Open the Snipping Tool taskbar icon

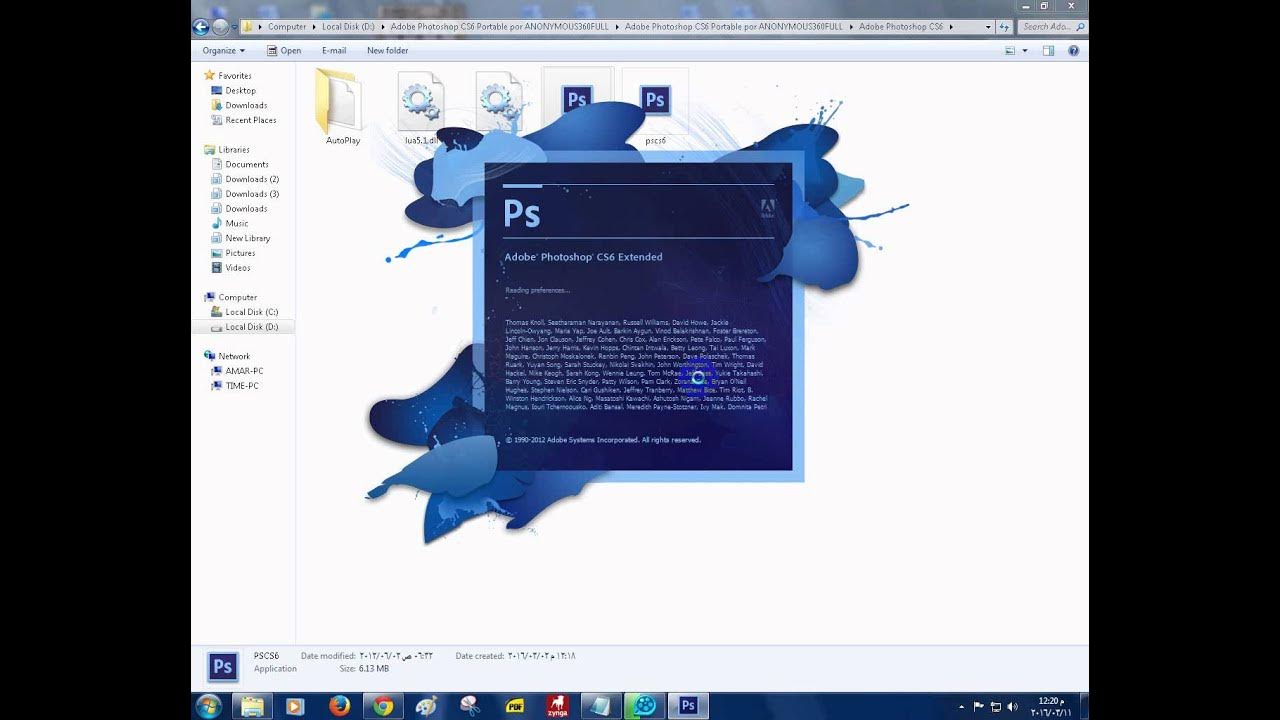coord(470,706)
